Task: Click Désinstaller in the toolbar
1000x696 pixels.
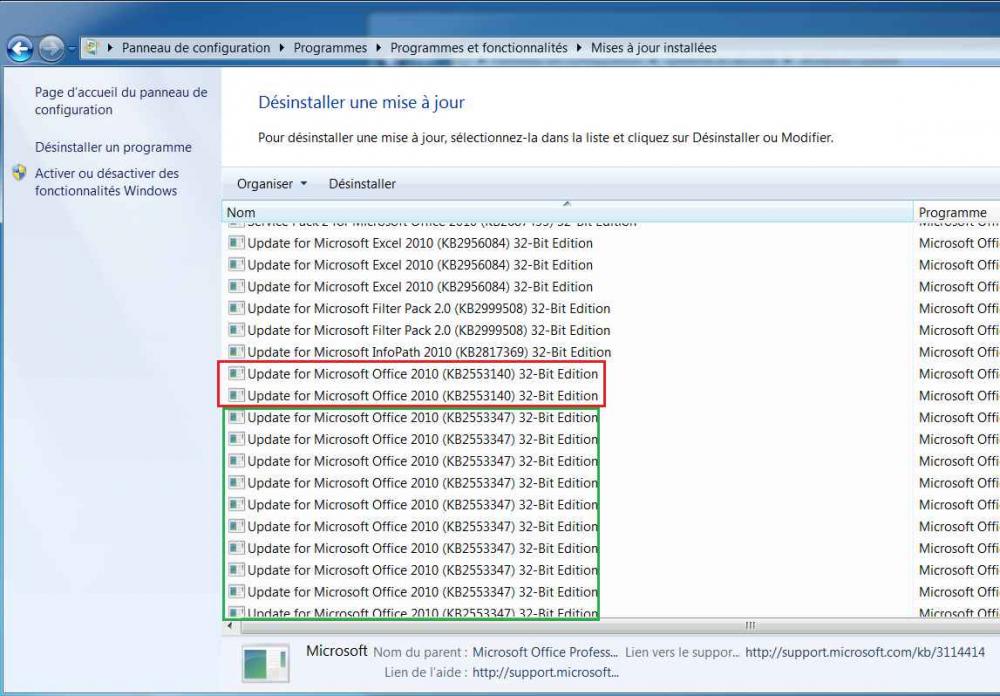Action: (362, 184)
